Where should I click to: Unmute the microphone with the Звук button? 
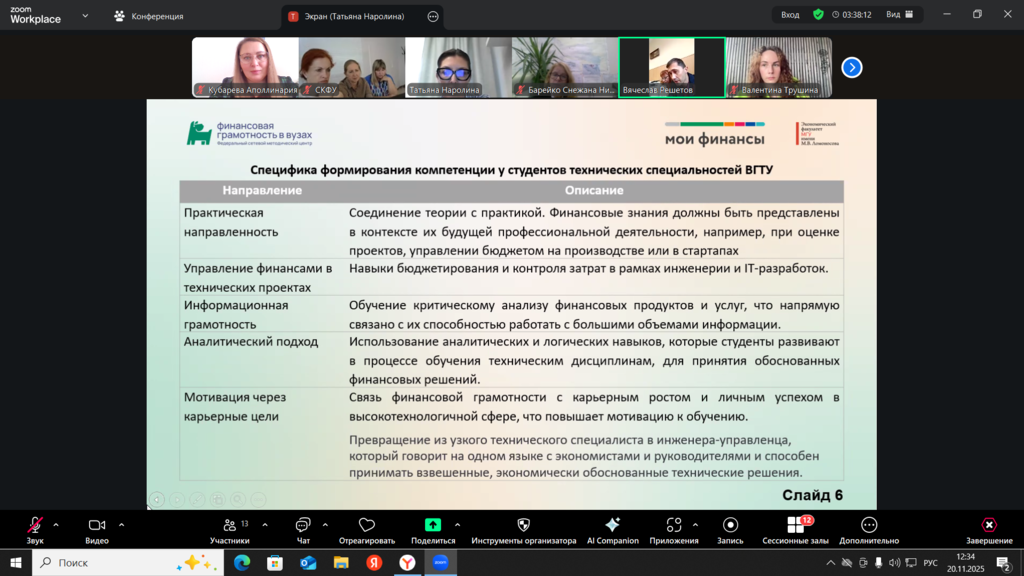[35, 526]
